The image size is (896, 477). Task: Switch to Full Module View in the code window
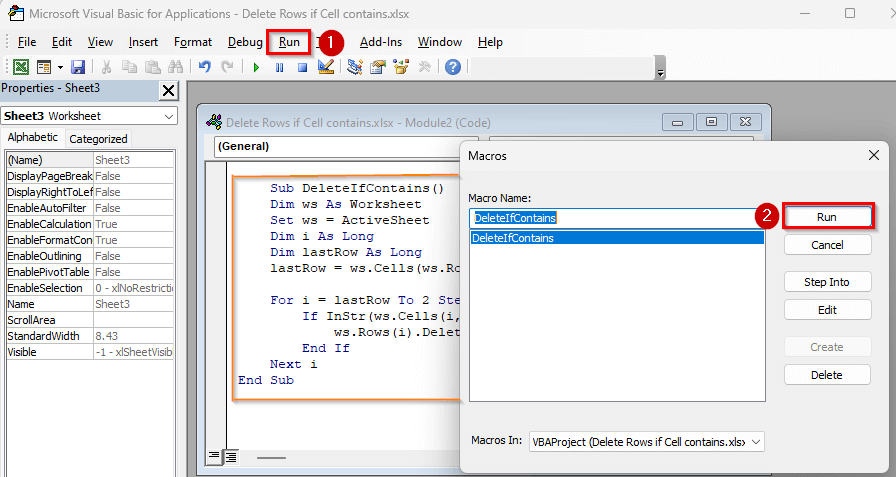[230, 457]
